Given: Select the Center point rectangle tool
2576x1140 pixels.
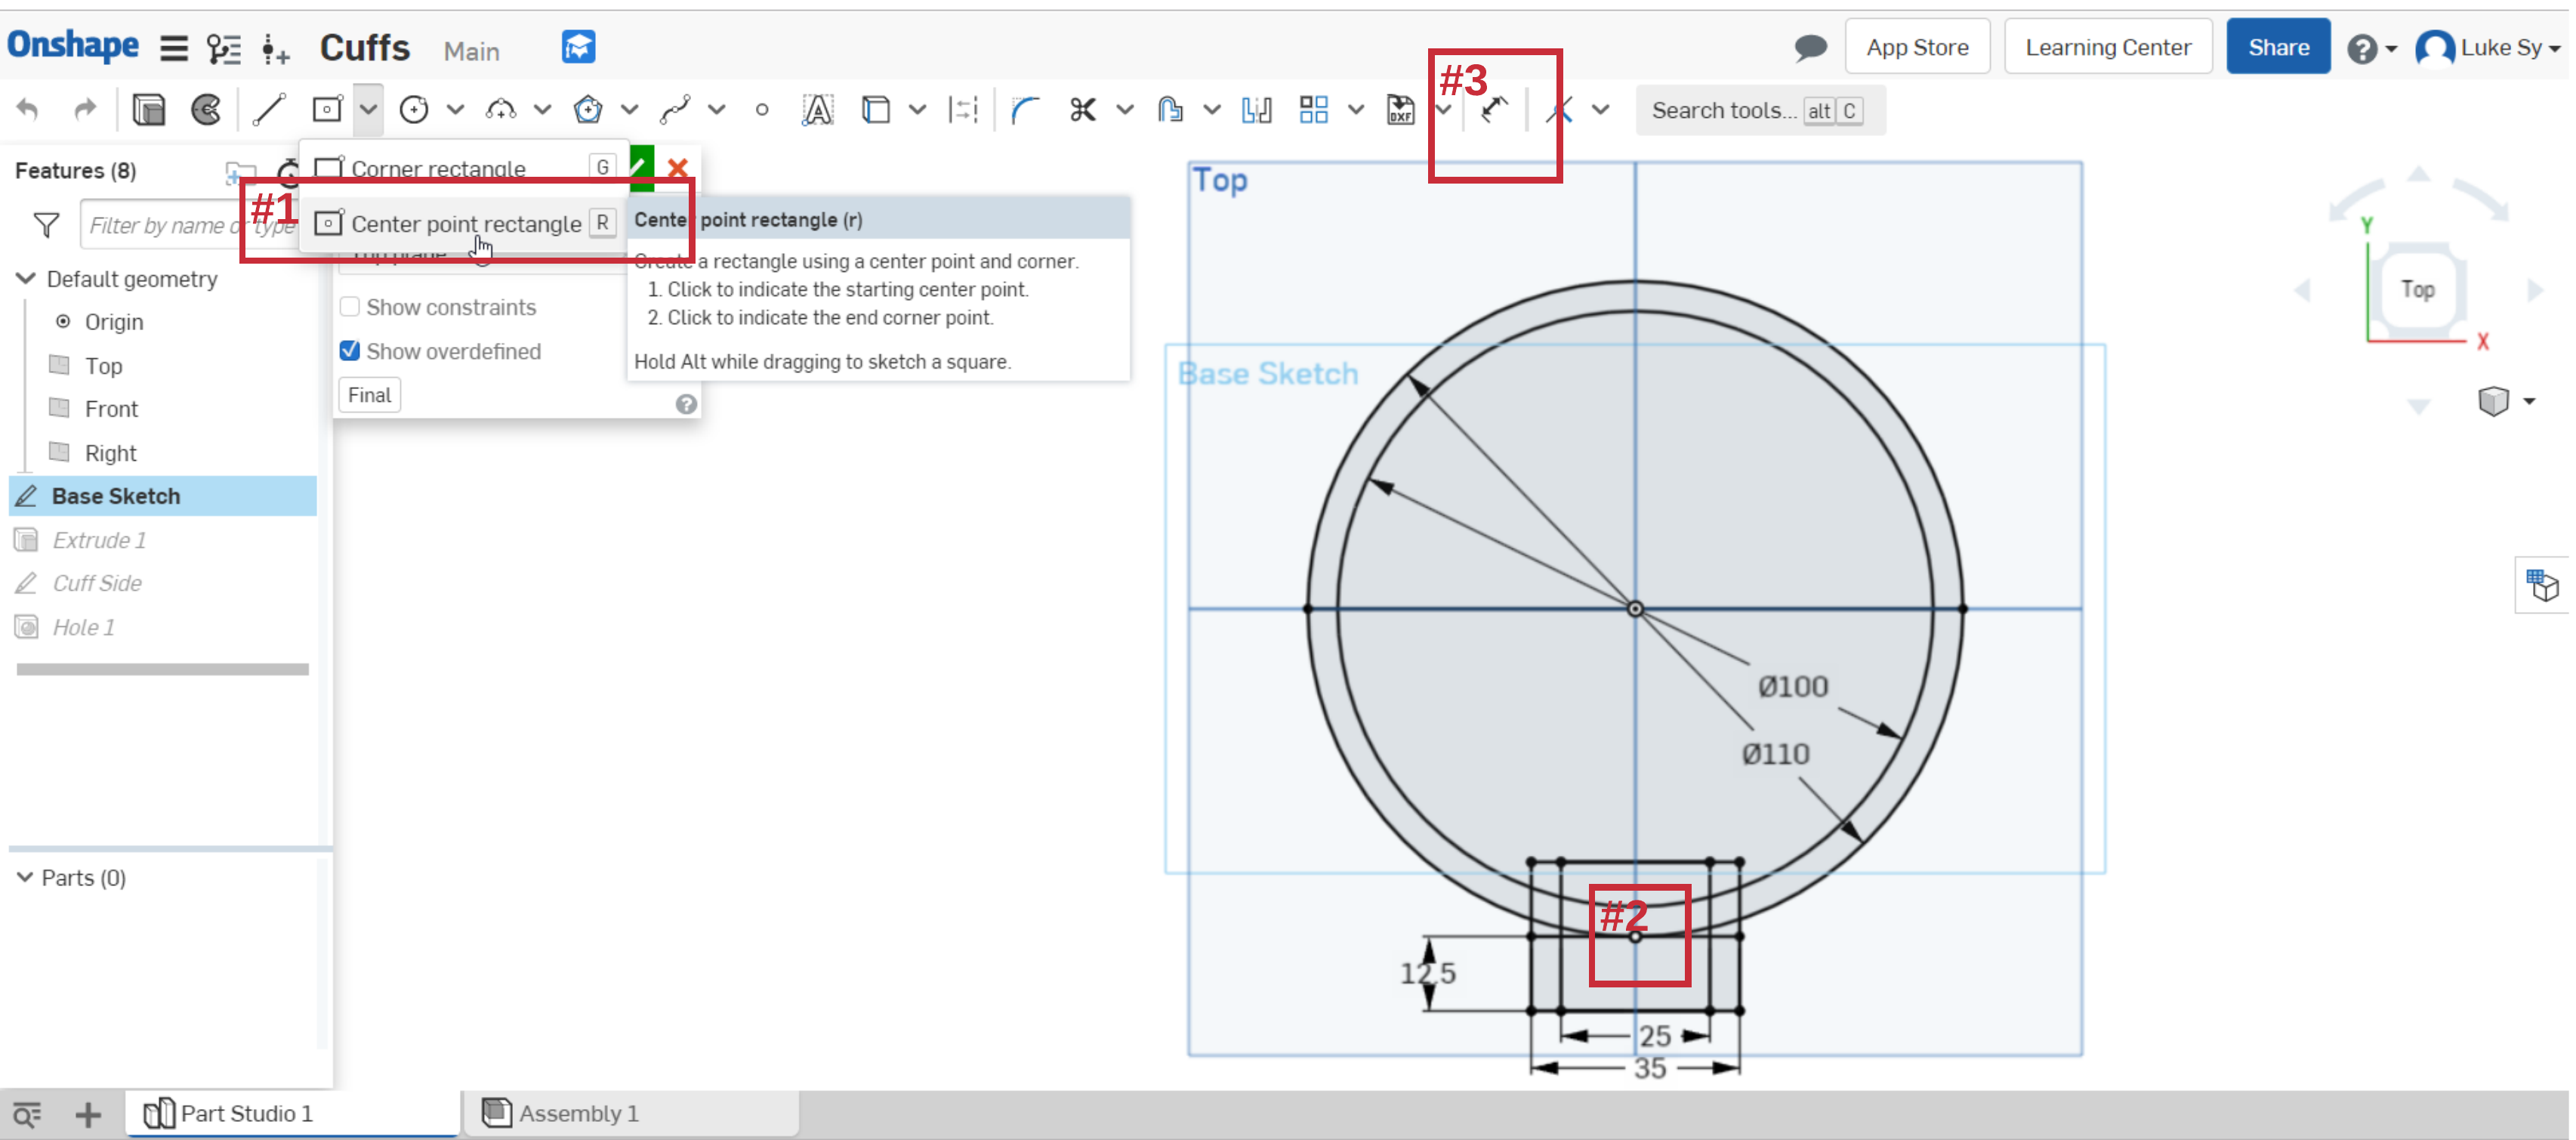Looking at the screenshot, I should pyautogui.click(x=467, y=222).
